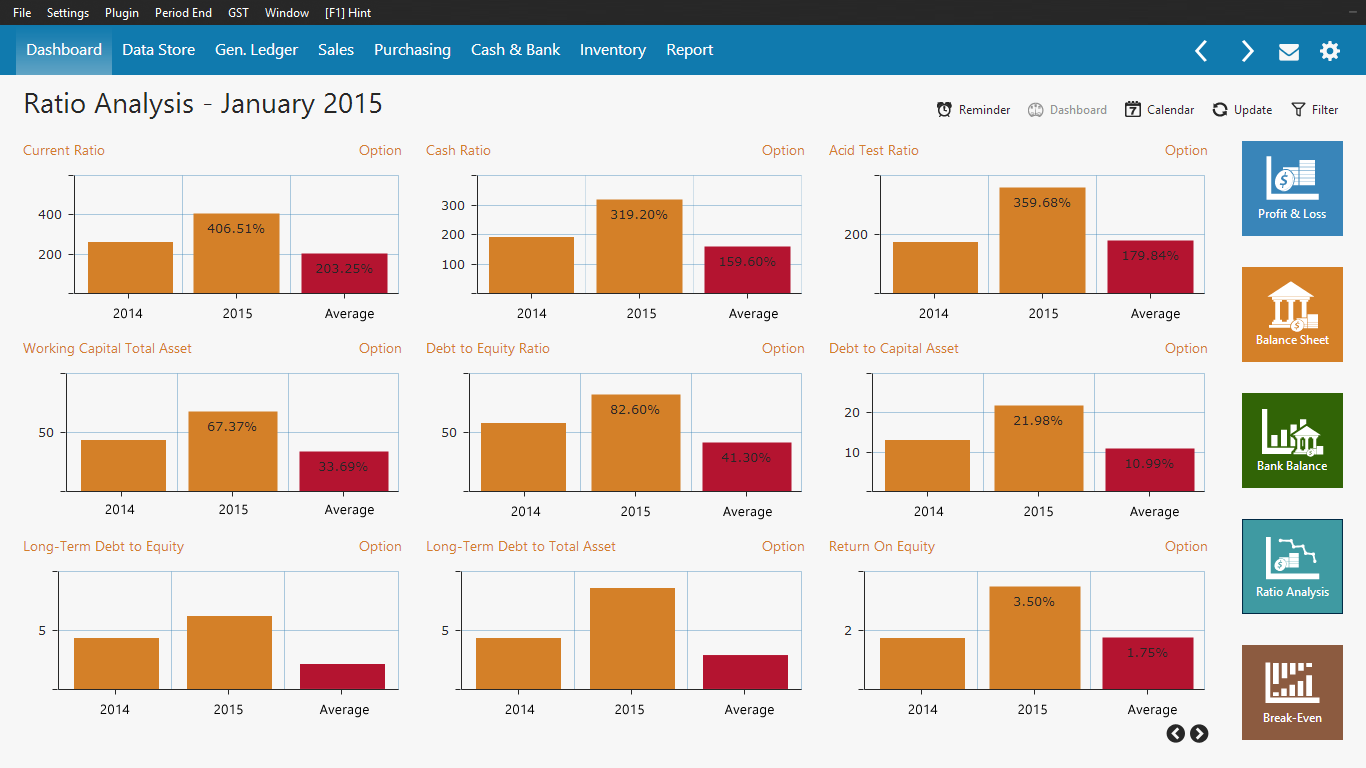Open the Break-Even tile

1292,692
